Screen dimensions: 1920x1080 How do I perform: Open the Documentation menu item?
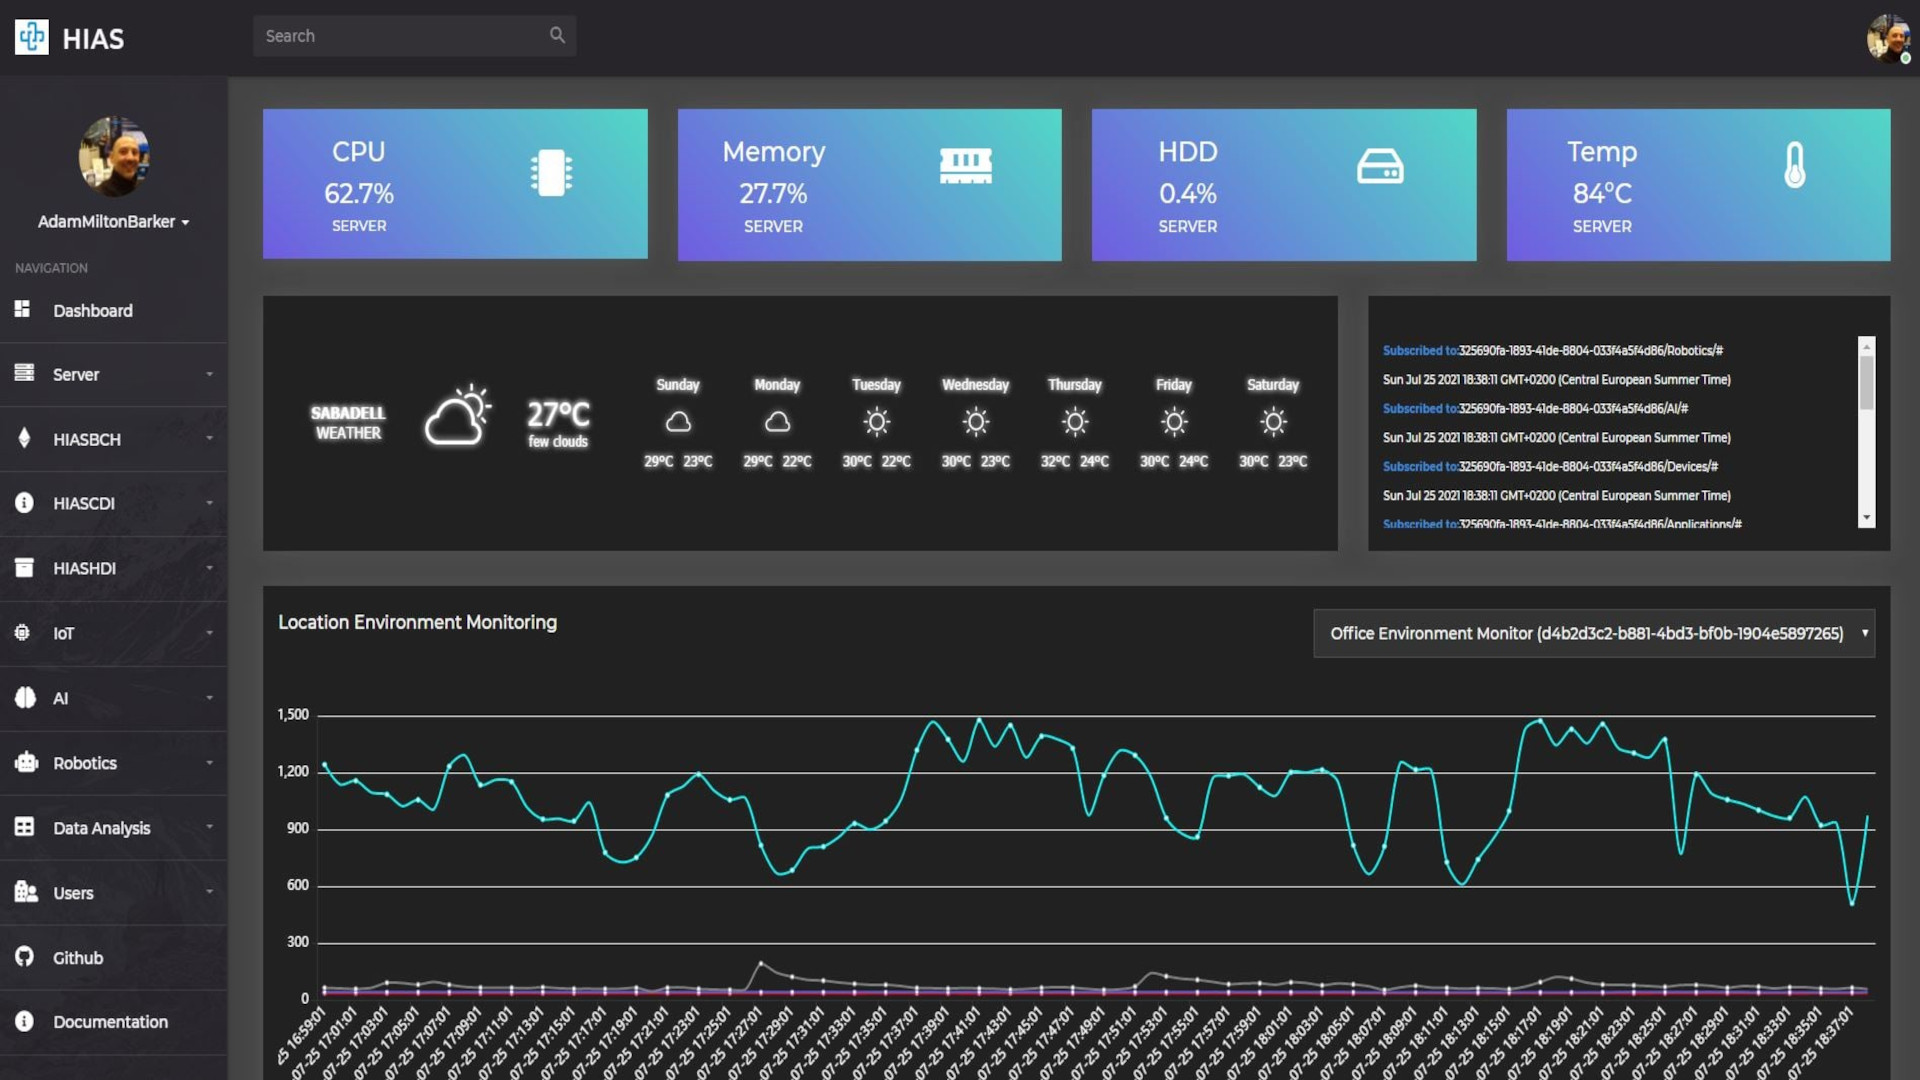[114, 1022]
